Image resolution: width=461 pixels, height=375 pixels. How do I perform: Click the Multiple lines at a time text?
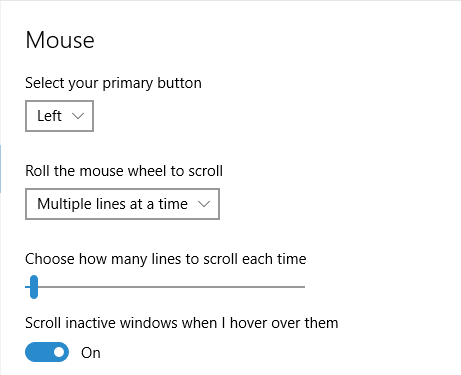(112, 204)
